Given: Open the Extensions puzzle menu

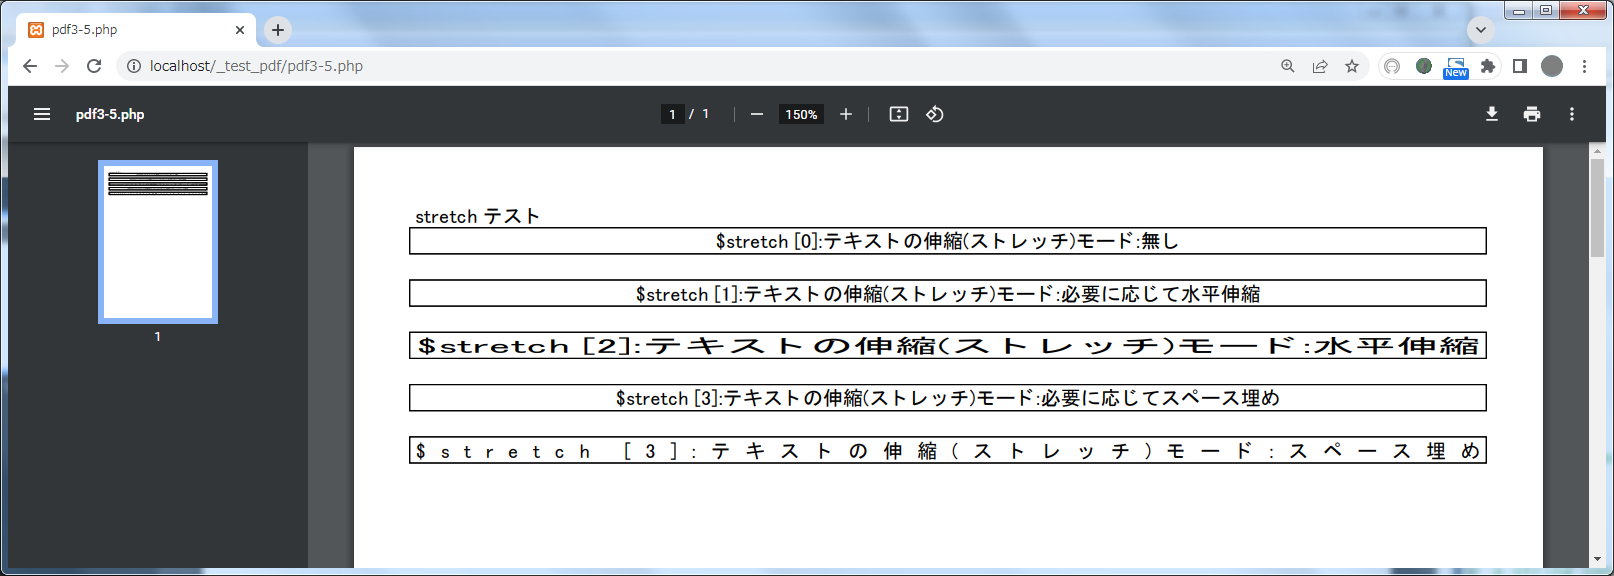Looking at the screenshot, I should pos(1488,66).
